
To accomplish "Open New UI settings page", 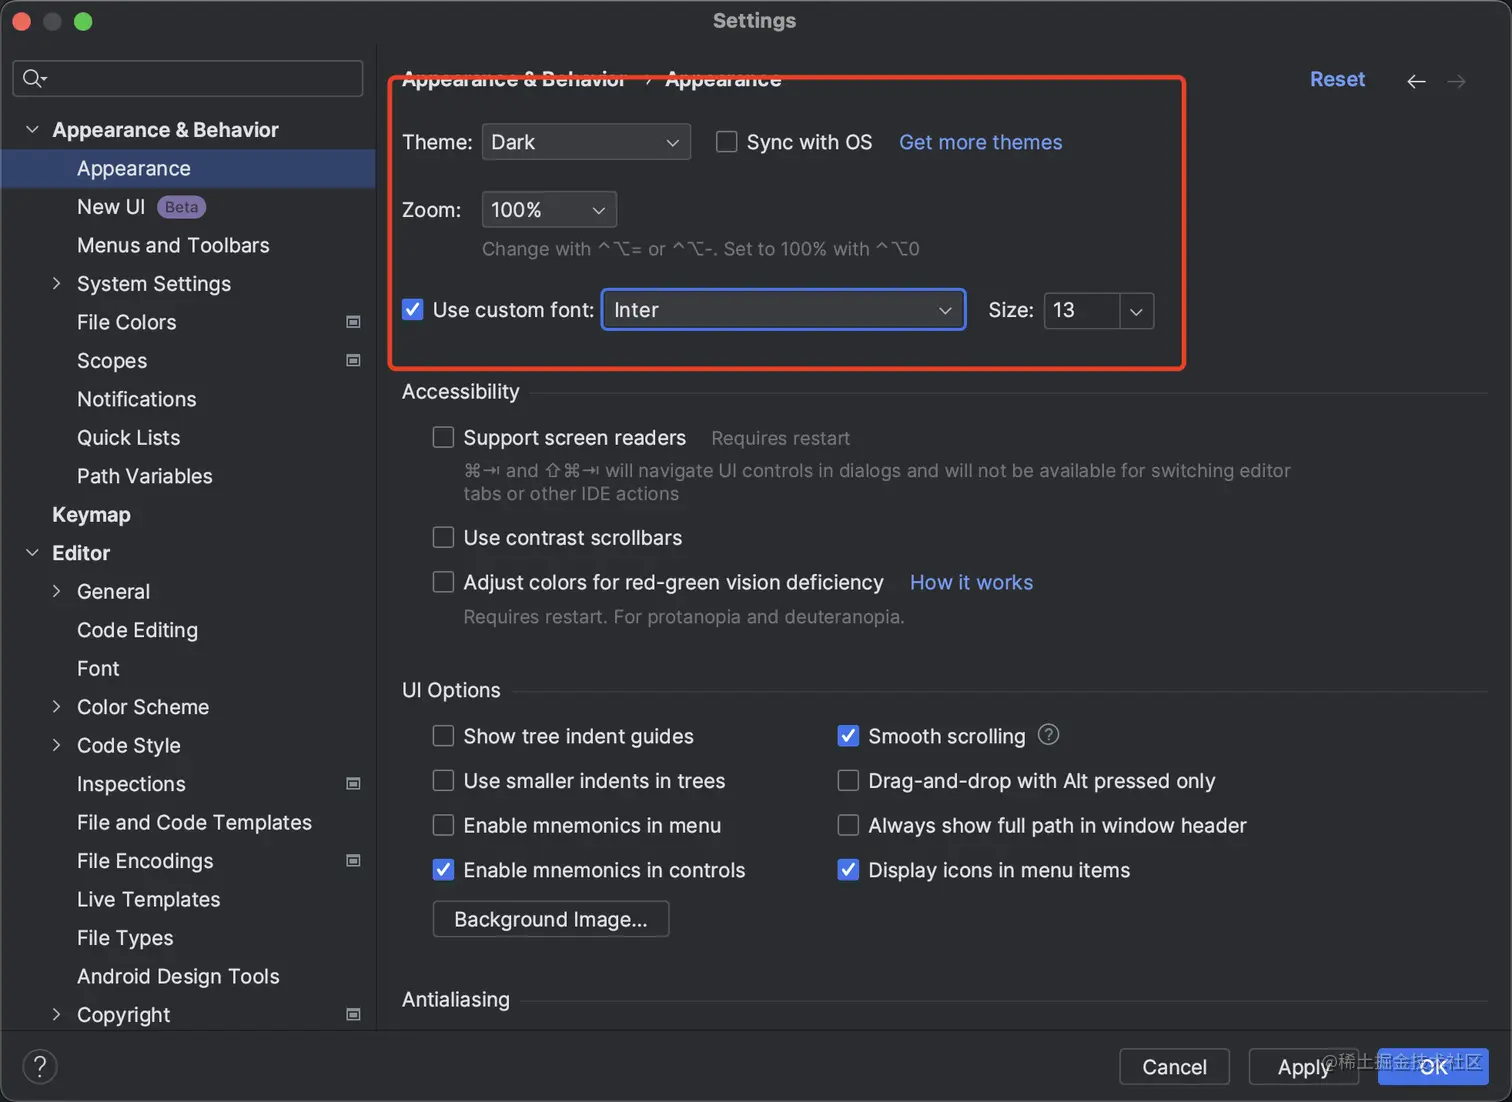I will point(111,207).
